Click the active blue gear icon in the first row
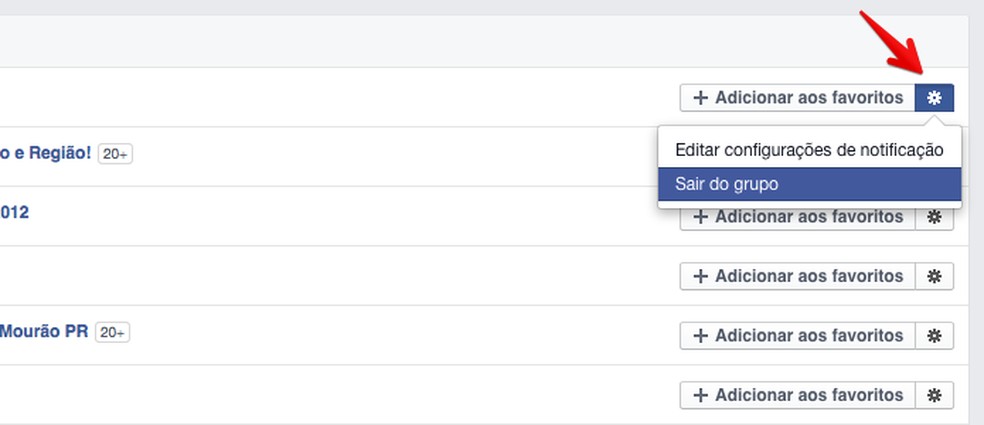The width and height of the screenshot is (984, 425). tap(934, 98)
